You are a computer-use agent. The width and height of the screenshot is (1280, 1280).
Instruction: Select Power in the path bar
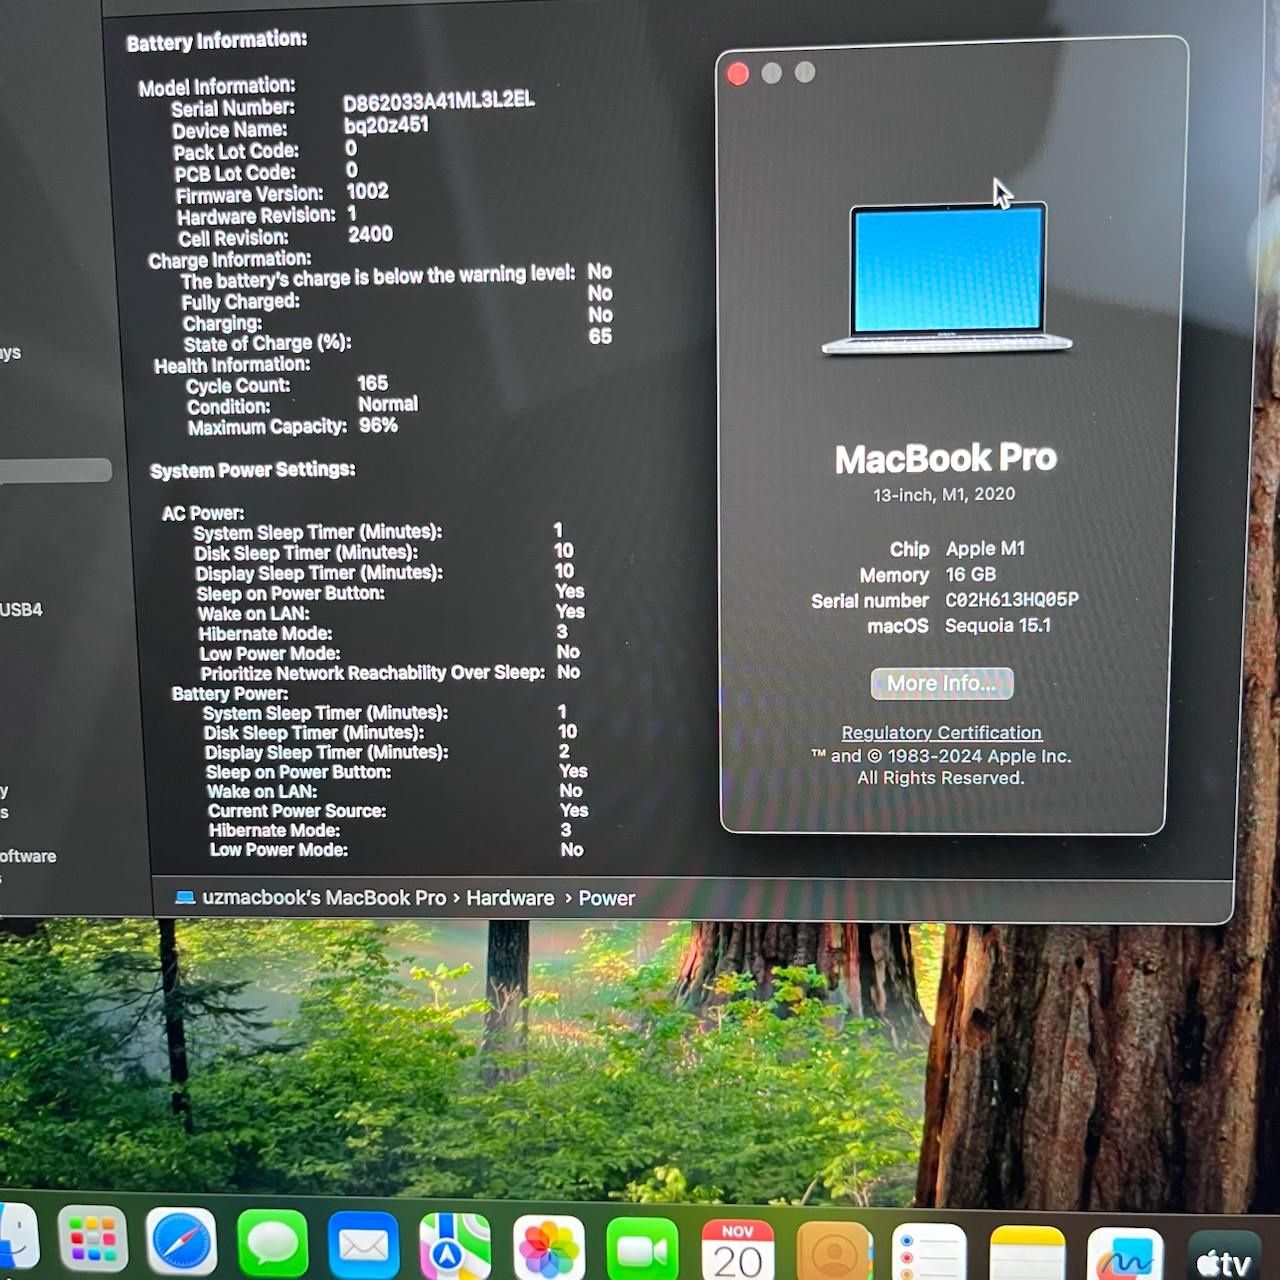click(606, 898)
